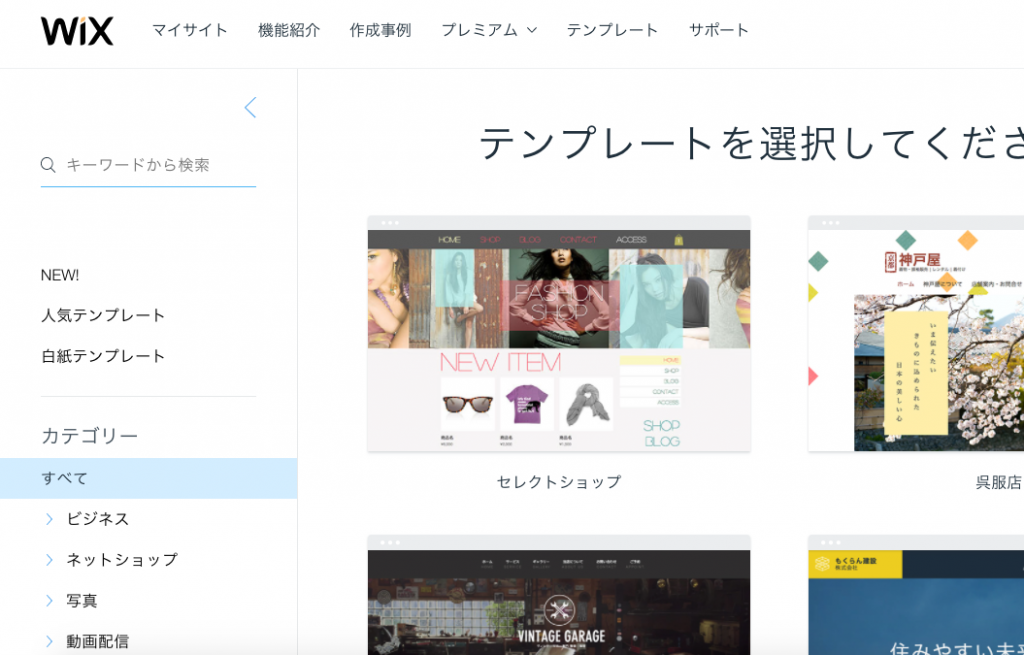This screenshot has width=1024, height=655.
Task: Expand the ネットショップ category chevron
Action: coord(49,560)
